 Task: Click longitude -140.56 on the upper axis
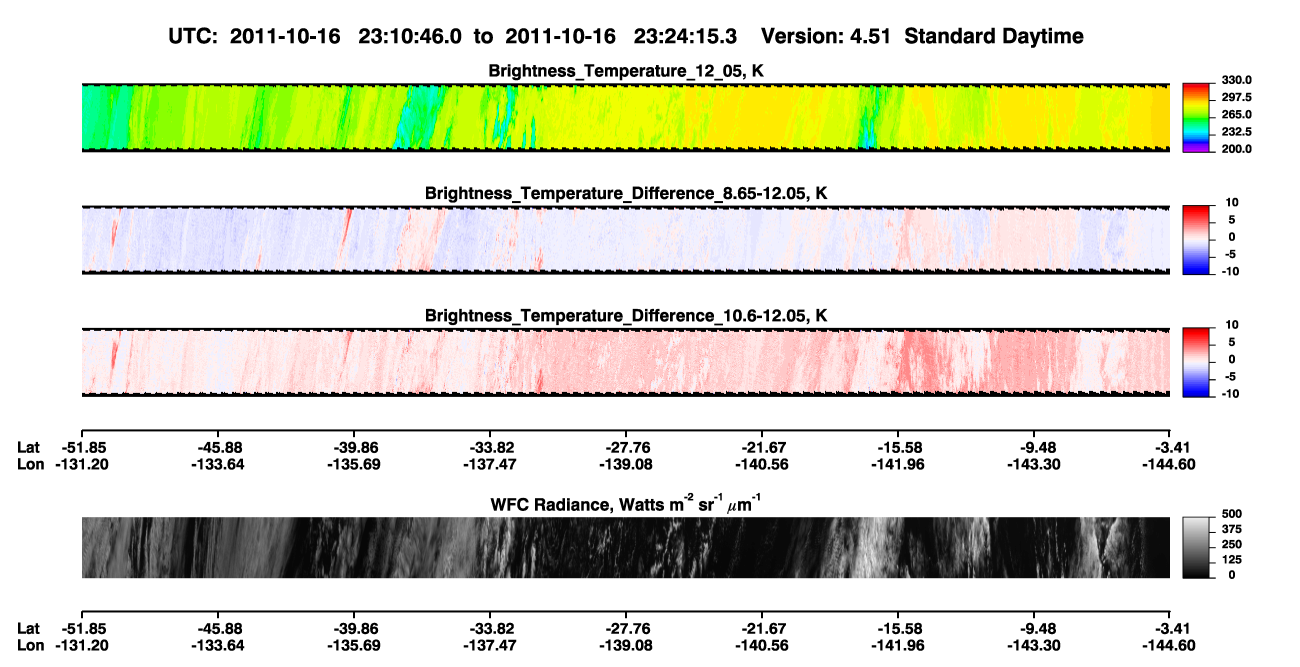pos(762,464)
